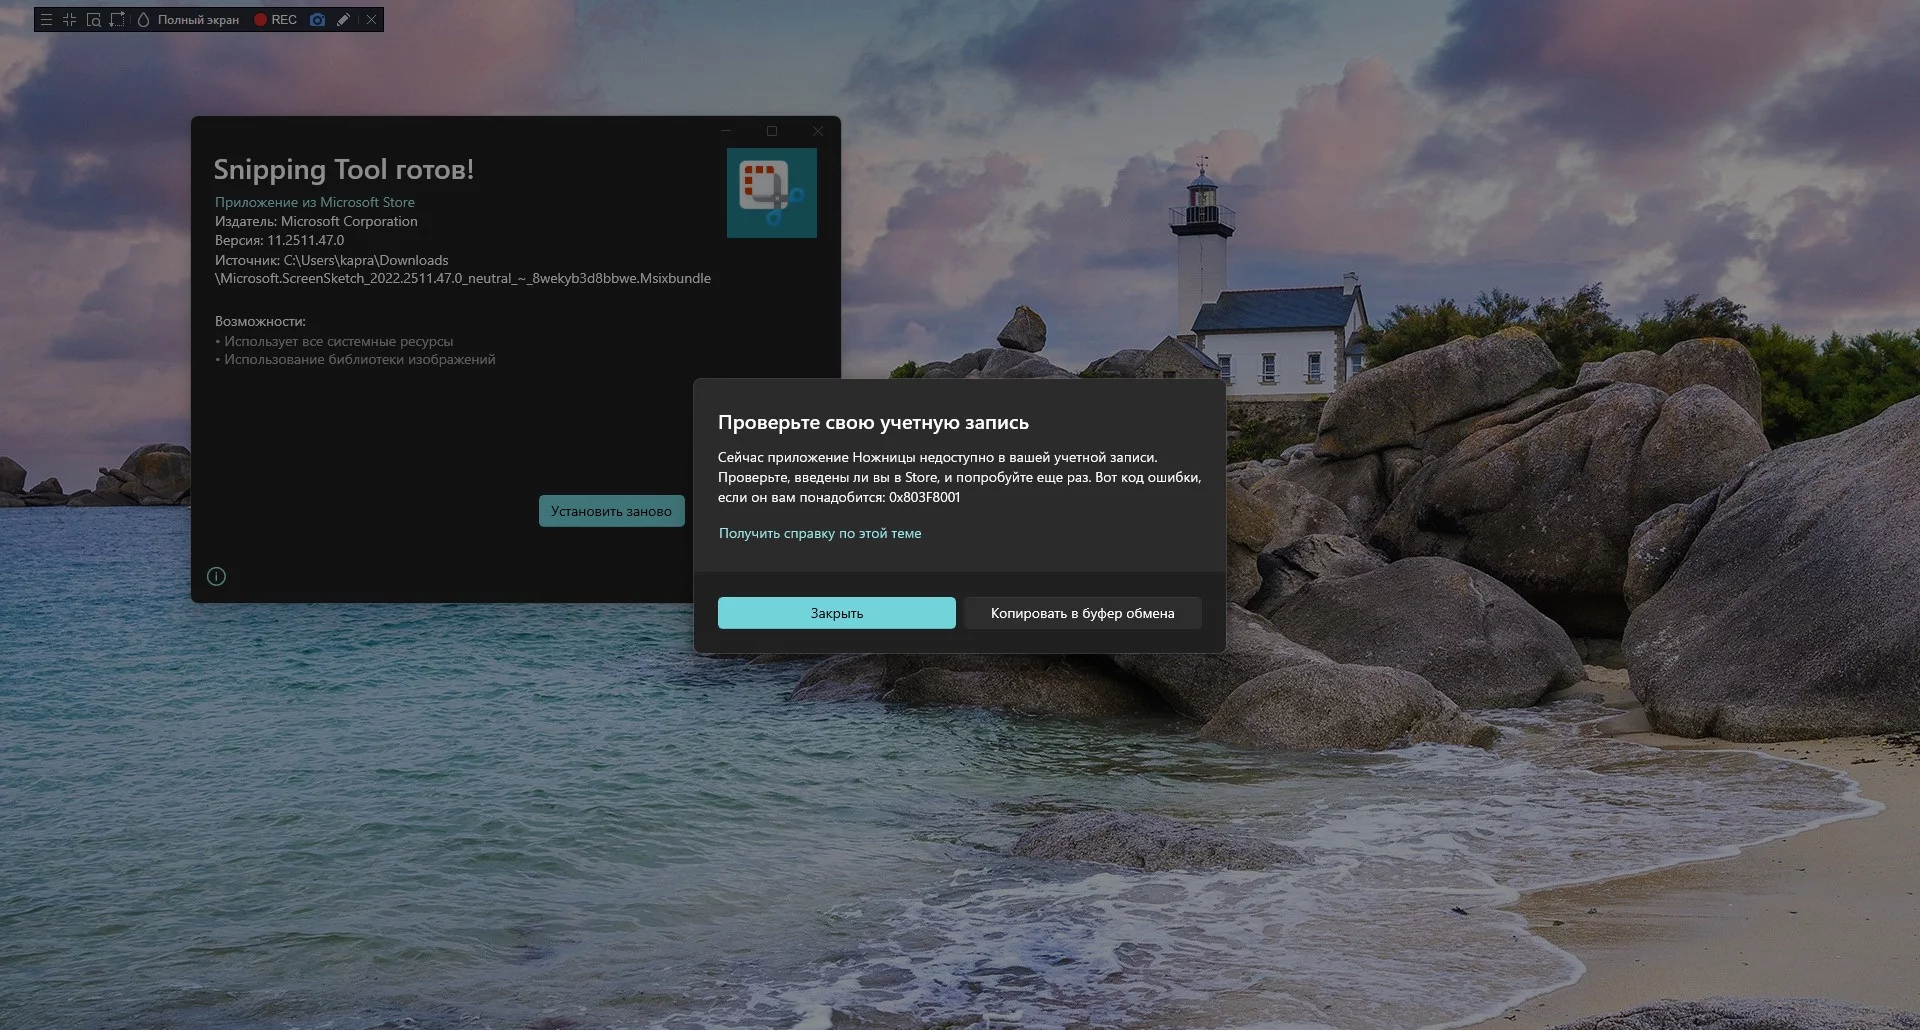Open the pencil annotation tool
The height and width of the screenshot is (1030, 1920).
tap(343, 20)
